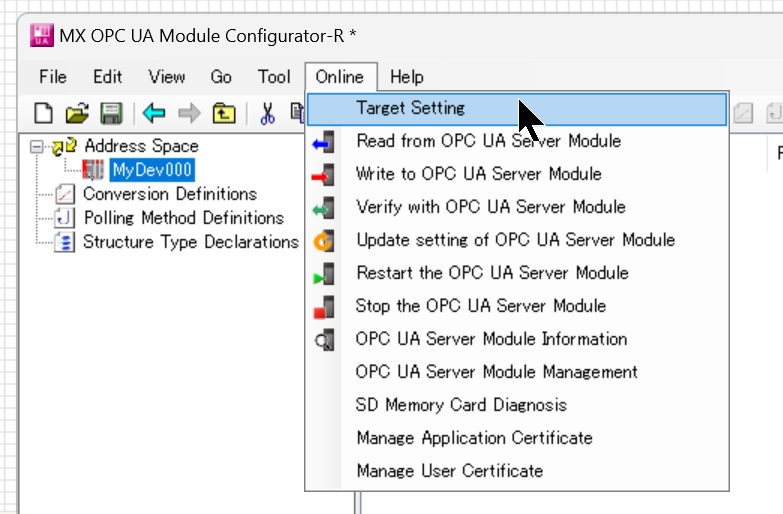Click the Save floppy disk icon
The image size is (783, 514).
click(111, 113)
